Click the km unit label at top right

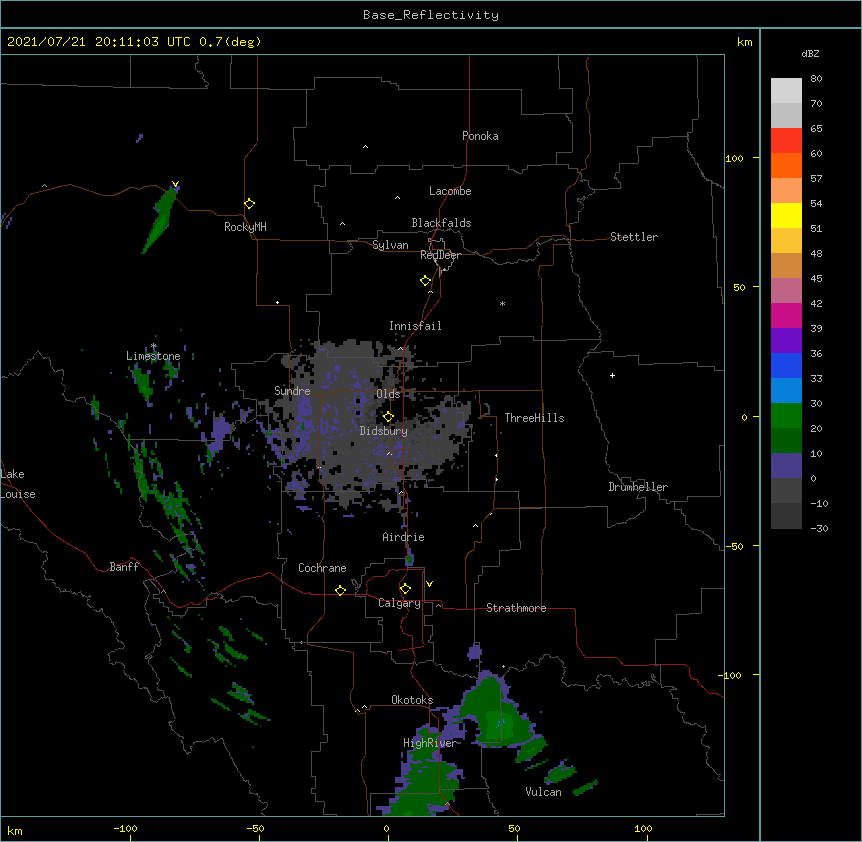pyautogui.click(x=744, y=42)
